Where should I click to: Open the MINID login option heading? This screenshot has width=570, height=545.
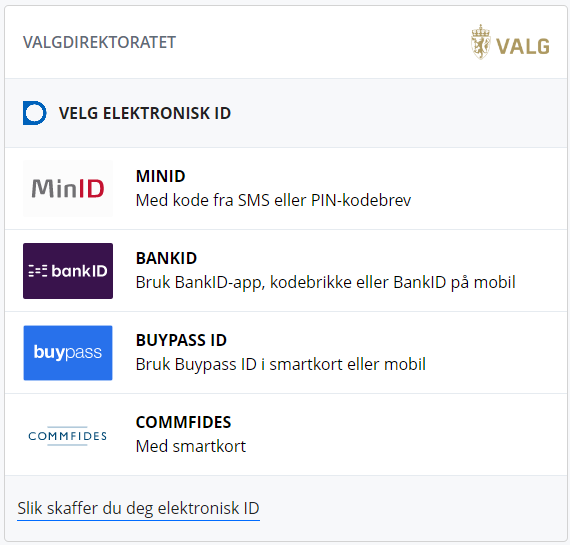161,176
